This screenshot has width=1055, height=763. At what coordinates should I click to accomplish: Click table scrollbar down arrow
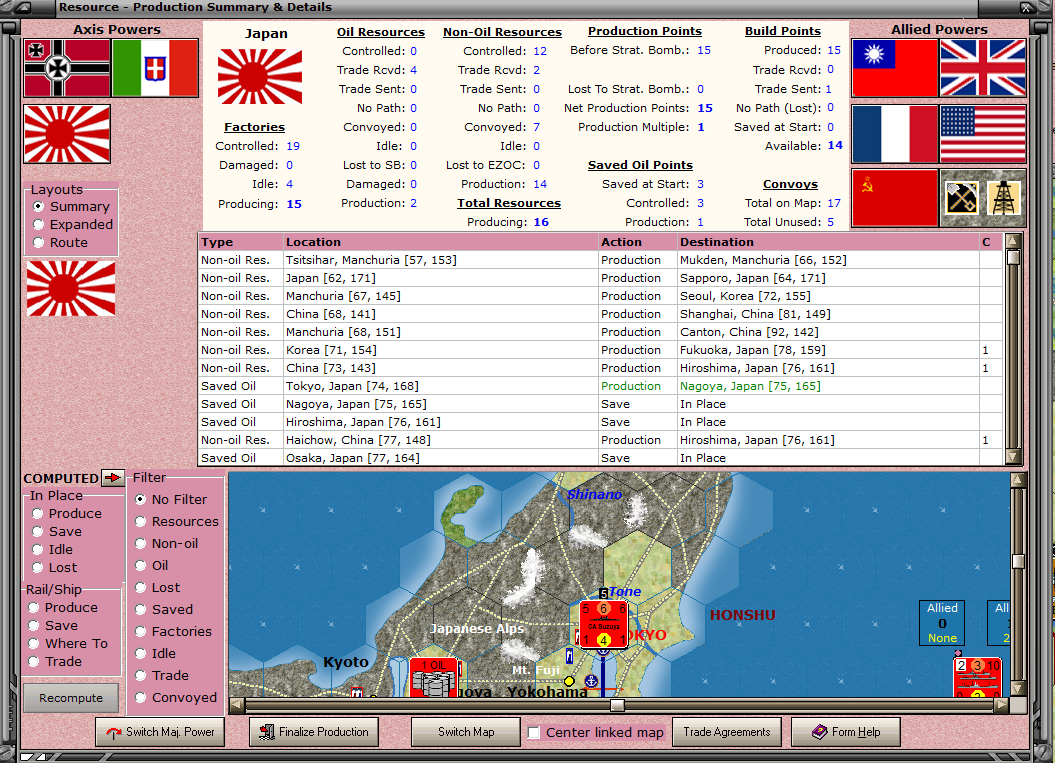click(1013, 457)
